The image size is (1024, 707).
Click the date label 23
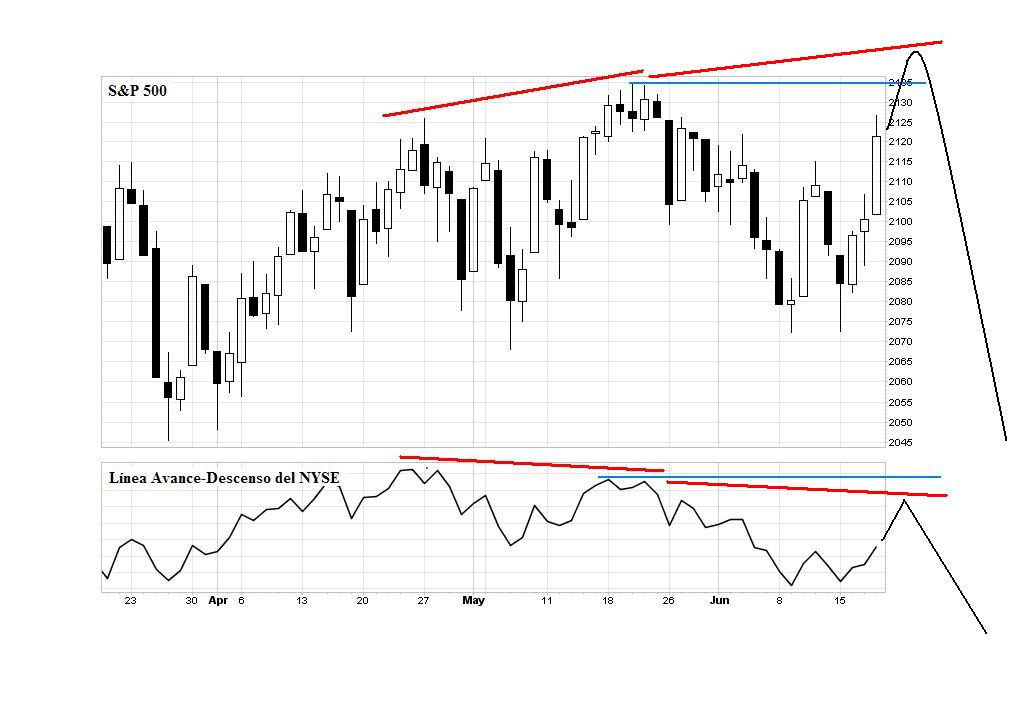[x=131, y=601]
